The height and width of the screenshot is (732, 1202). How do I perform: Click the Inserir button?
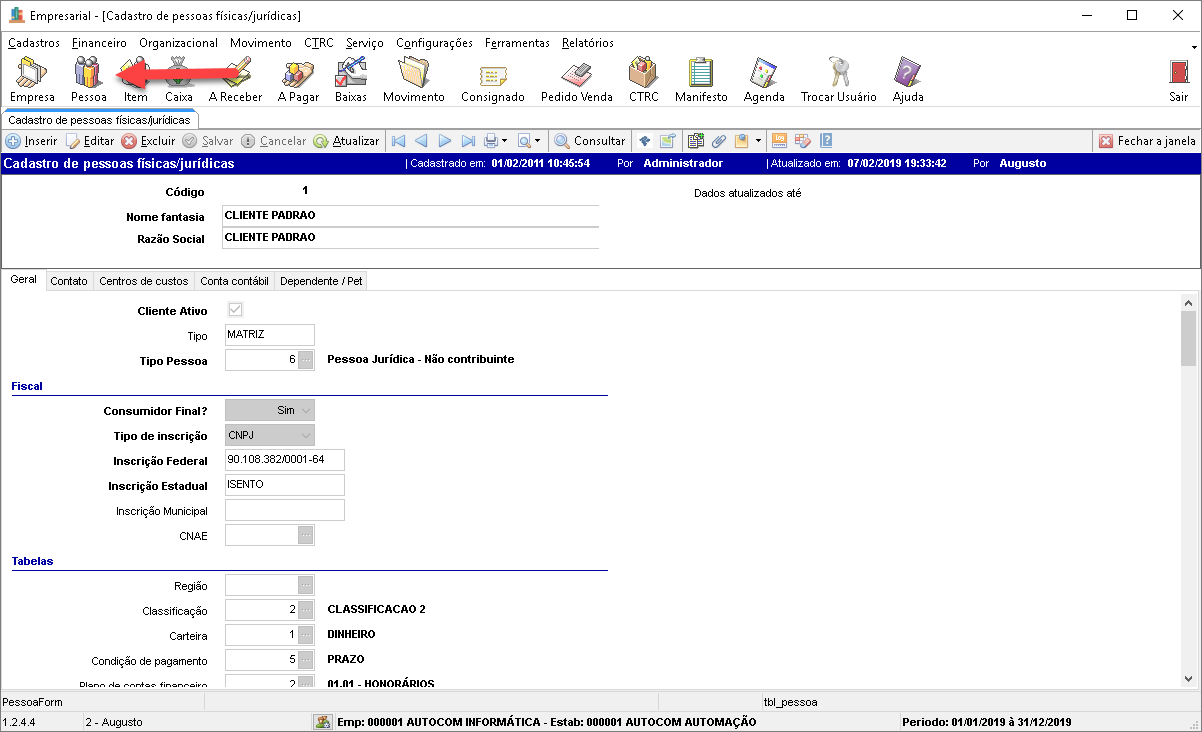(x=32, y=141)
